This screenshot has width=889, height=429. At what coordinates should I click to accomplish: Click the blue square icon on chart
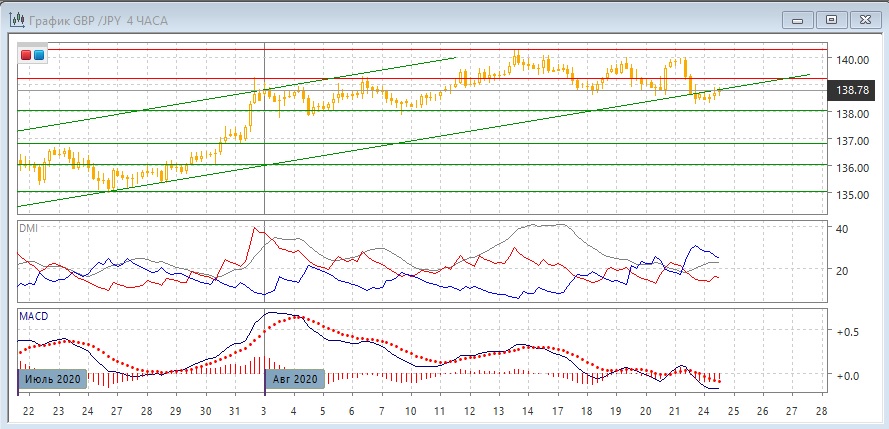pyautogui.click(x=39, y=55)
